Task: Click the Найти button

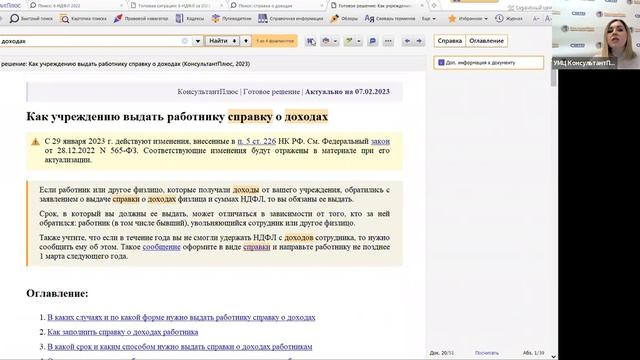Action: (222, 41)
